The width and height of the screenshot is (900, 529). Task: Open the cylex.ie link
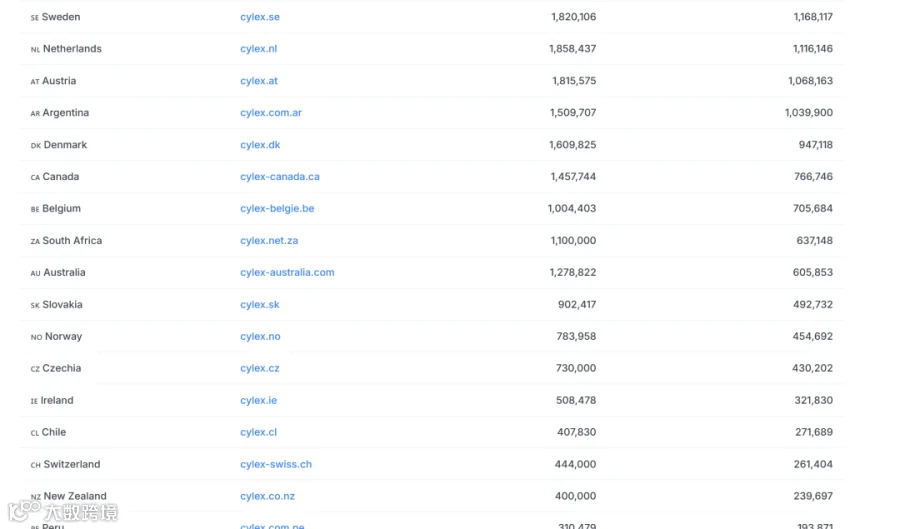(x=258, y=400)
